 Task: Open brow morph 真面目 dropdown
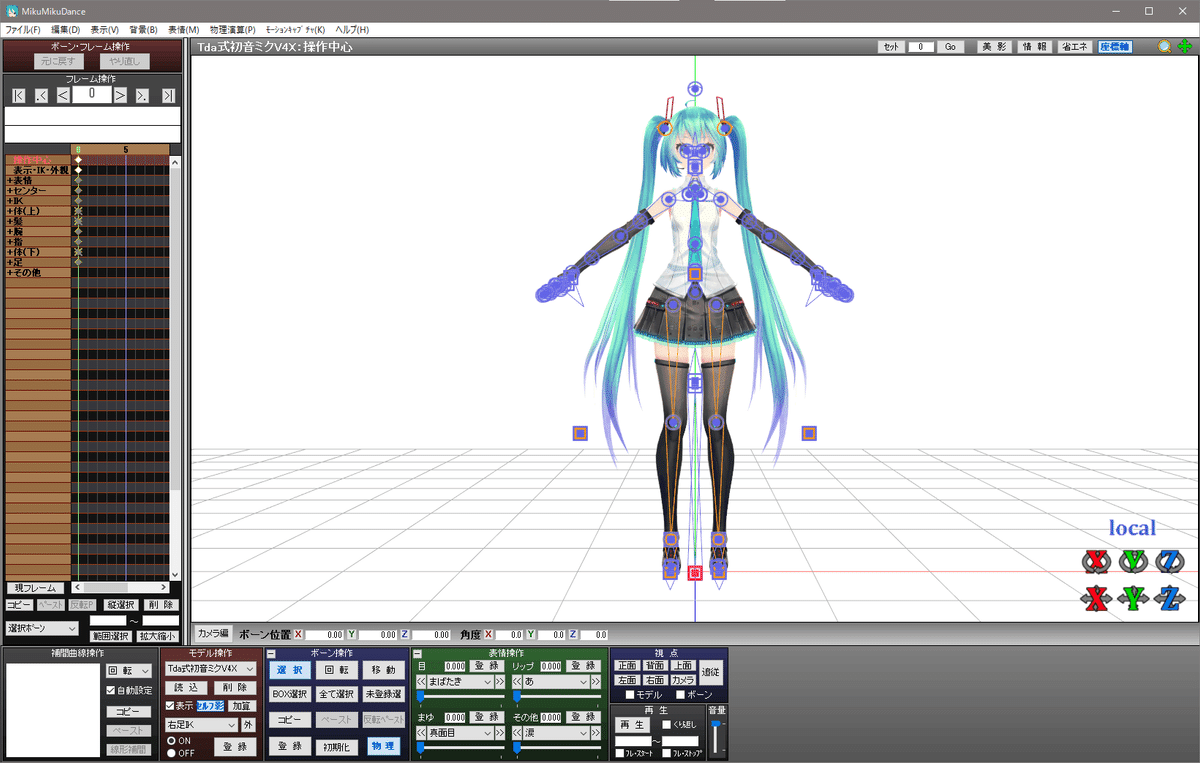[460, 733]
